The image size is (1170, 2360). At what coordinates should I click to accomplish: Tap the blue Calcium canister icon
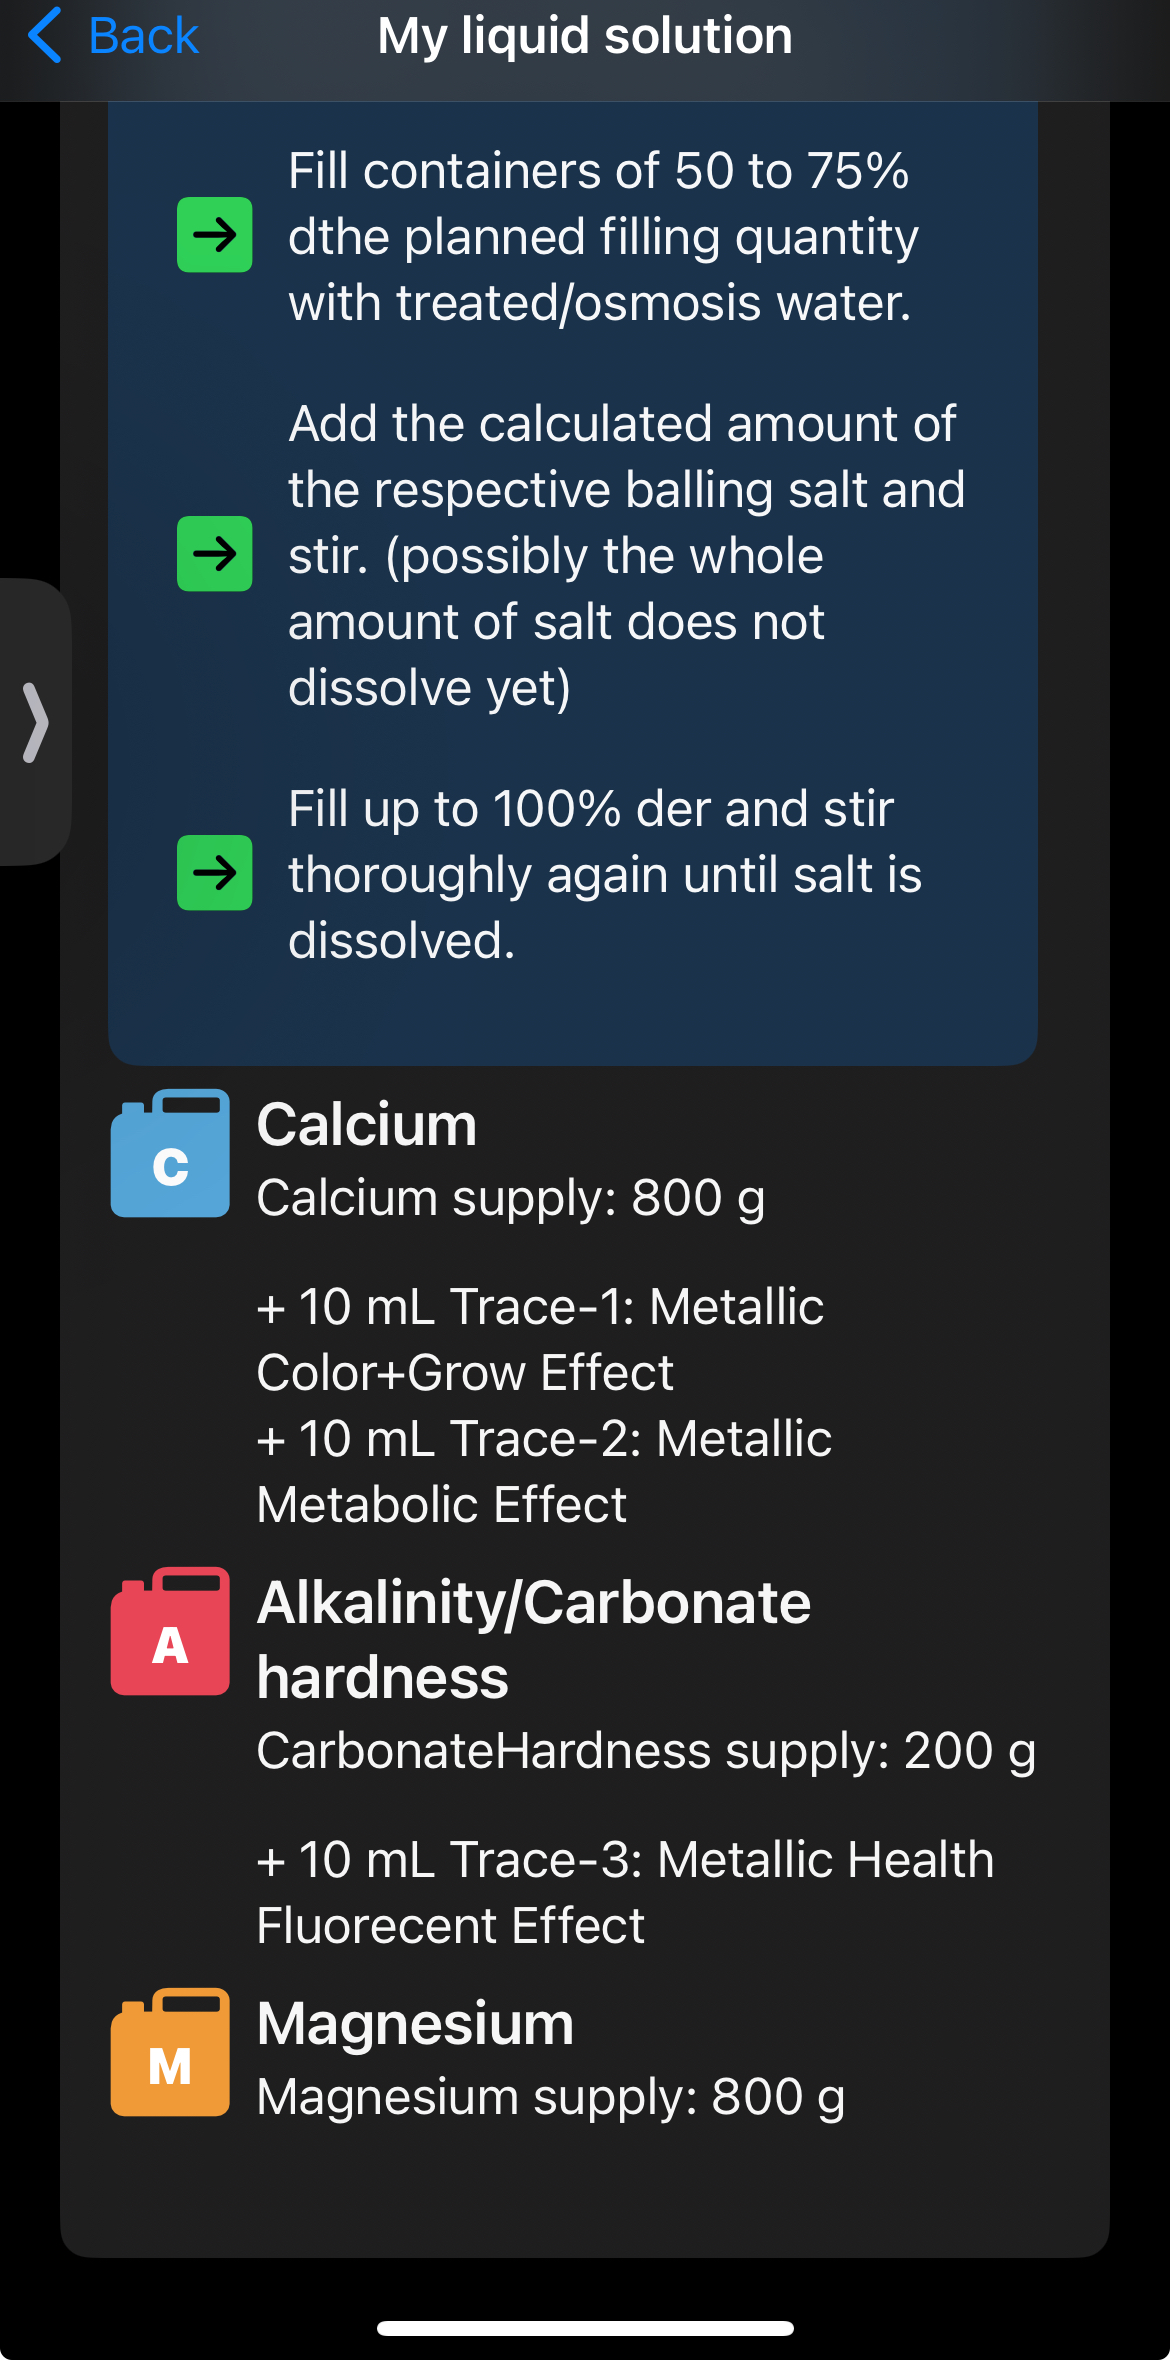pos(170,1154)
